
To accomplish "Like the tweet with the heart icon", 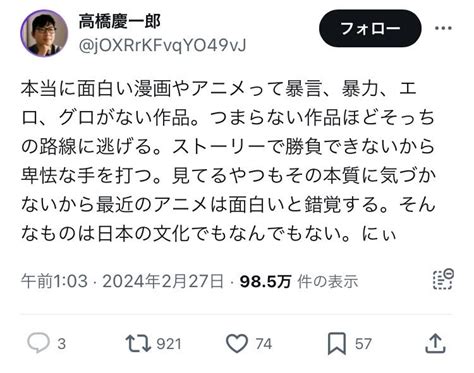I will point(237,344).
